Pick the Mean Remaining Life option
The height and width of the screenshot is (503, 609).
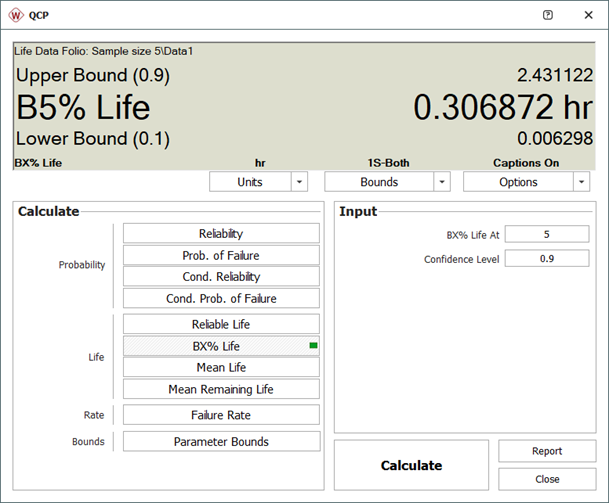[221, 389]
